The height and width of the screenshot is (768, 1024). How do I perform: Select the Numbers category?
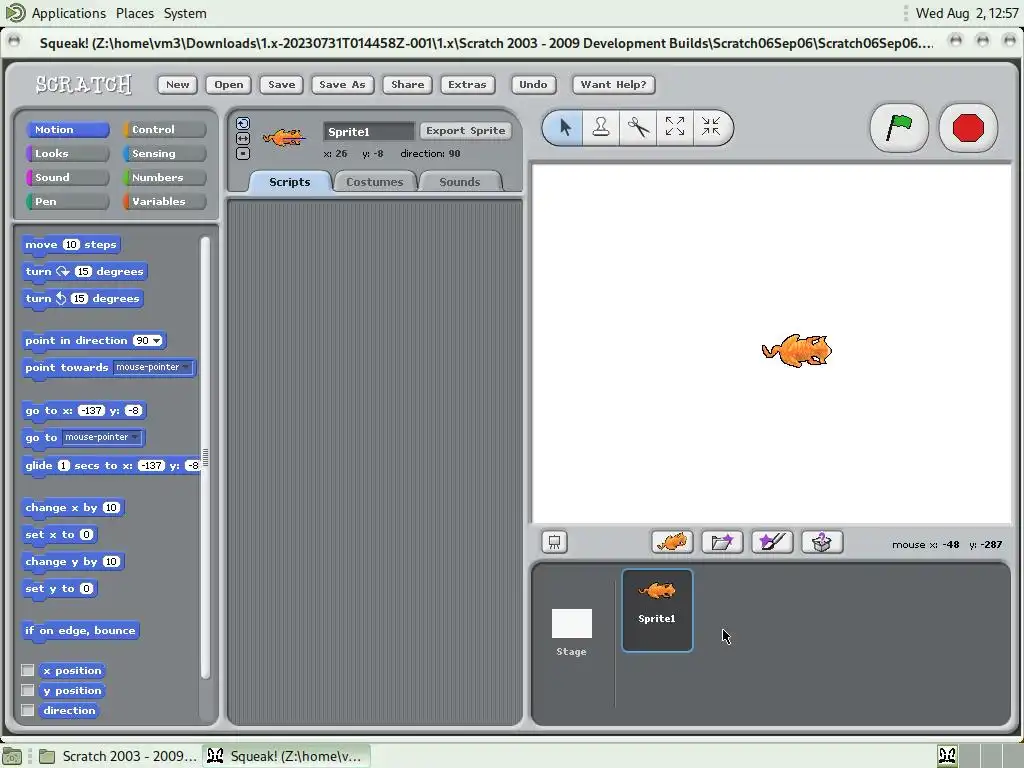(165, 178)
